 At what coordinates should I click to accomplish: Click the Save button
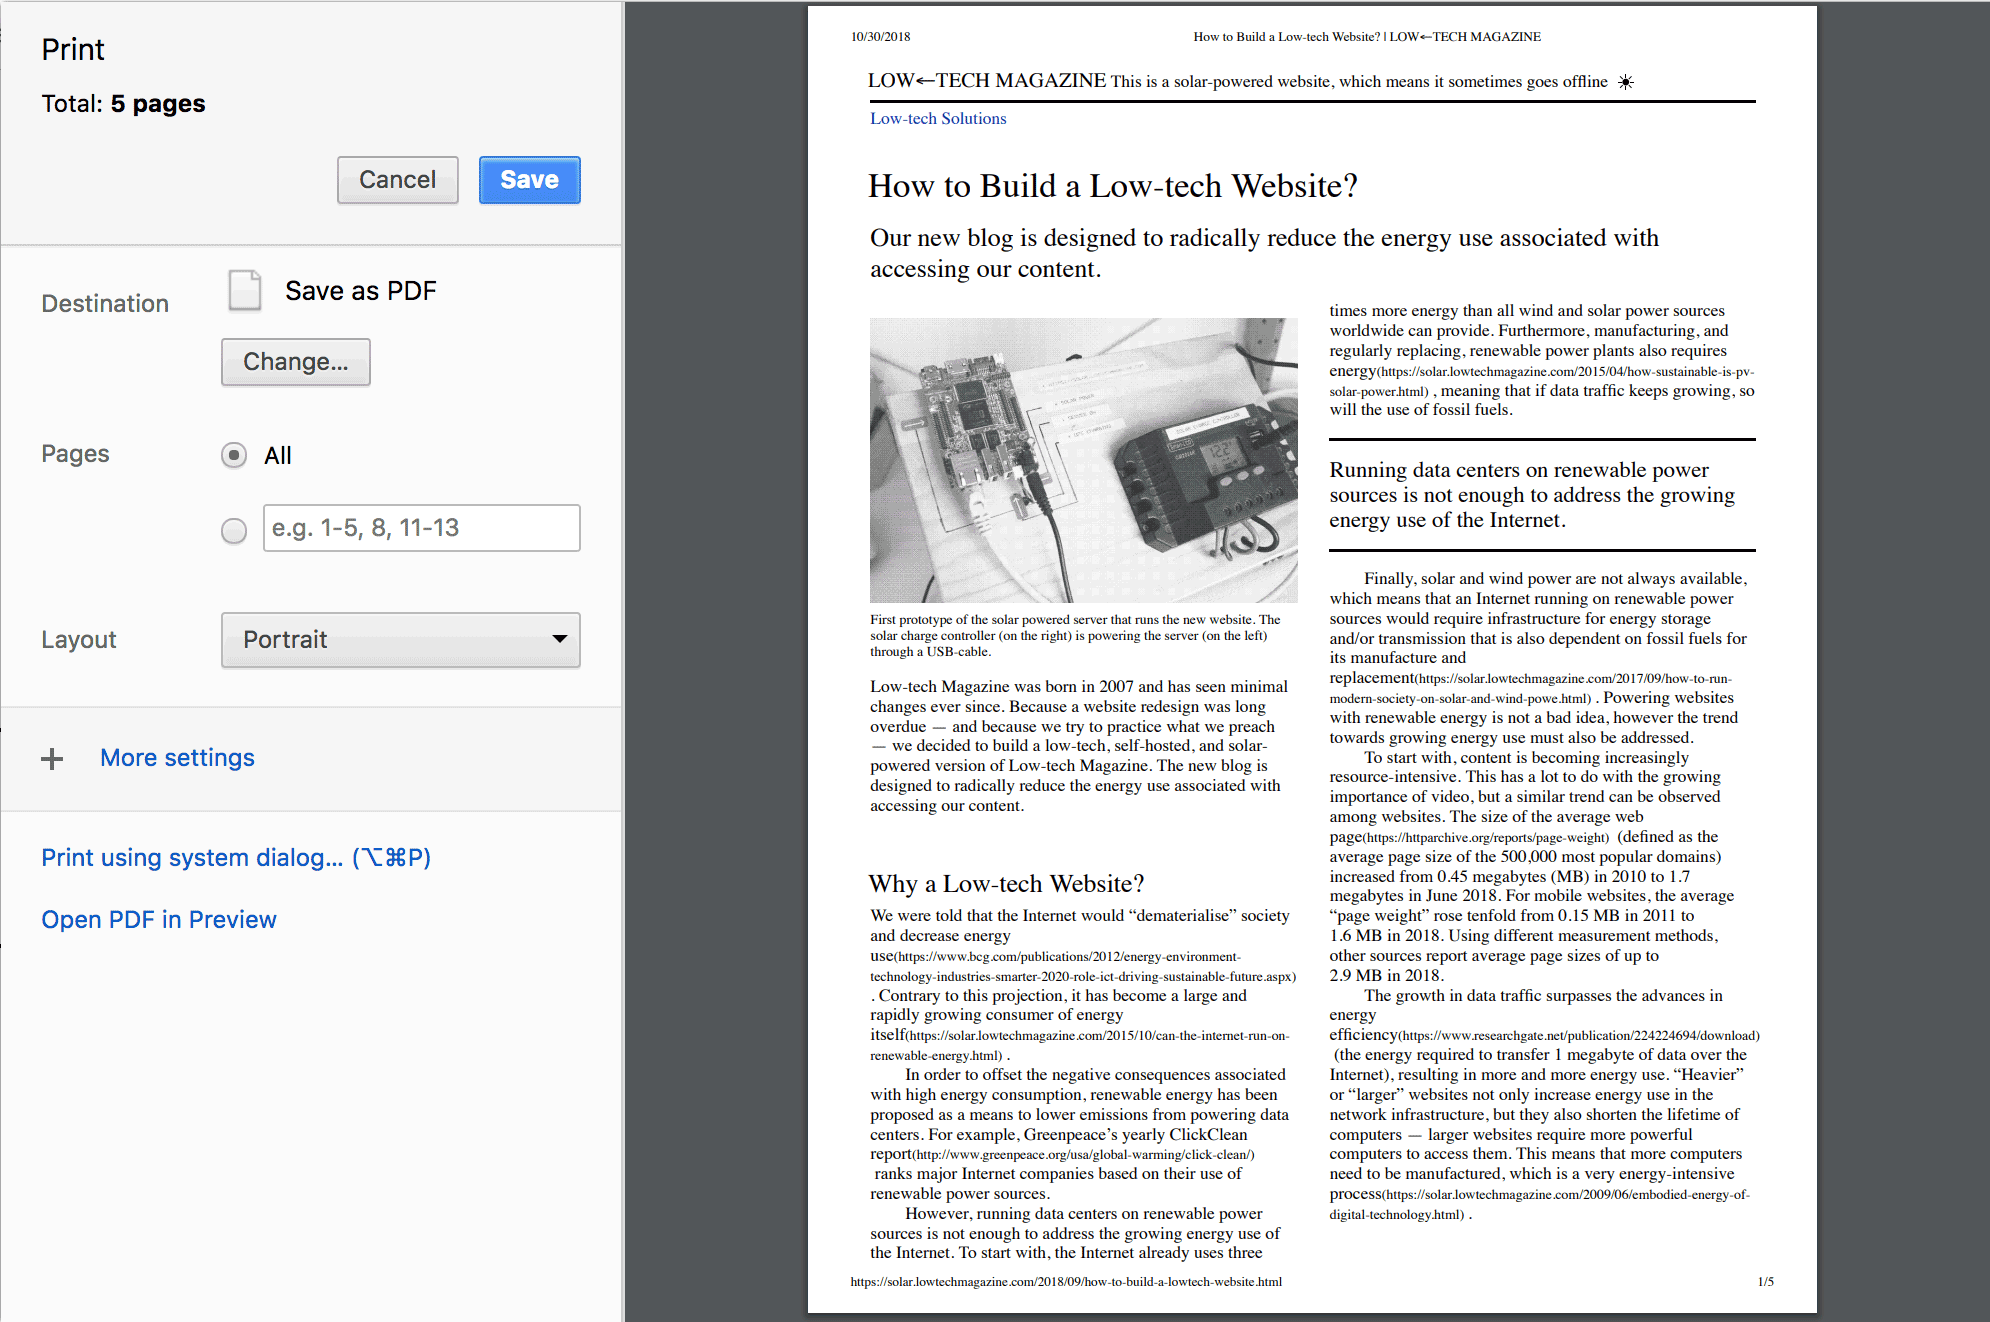(529, 180)
